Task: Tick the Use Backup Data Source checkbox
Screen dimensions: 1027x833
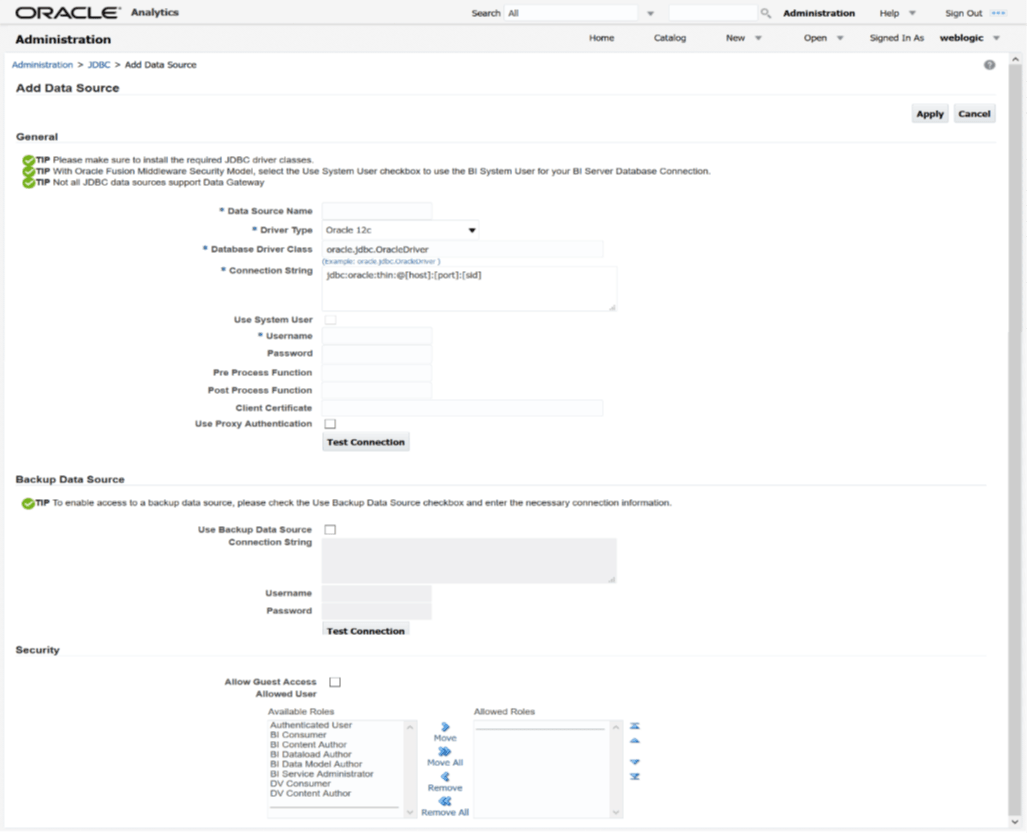Action: pyautogui.click(x=330, y=529)
